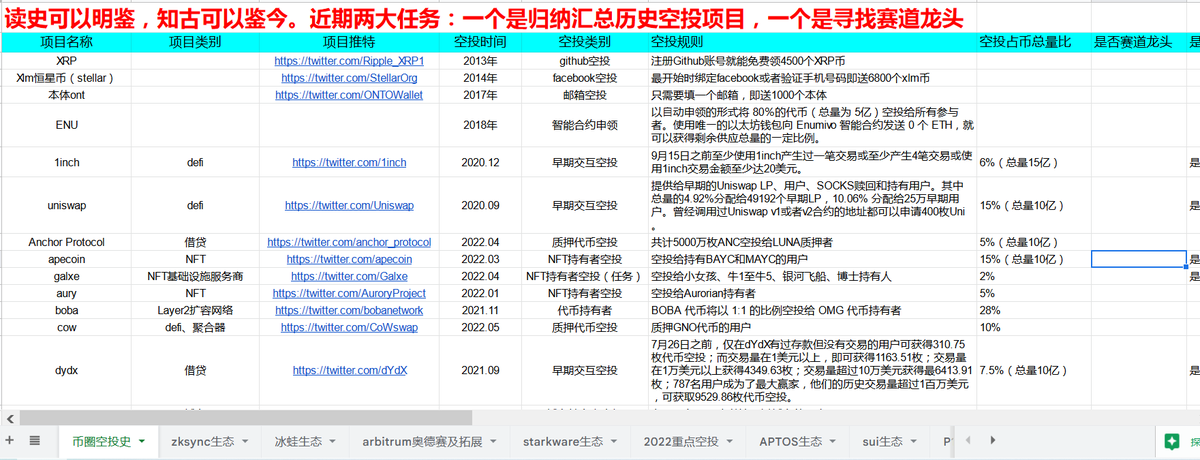The height and width of the screenshot is (460, 1200).
Task: Select the 空投规则 header cell
Action: coord(812,42)
